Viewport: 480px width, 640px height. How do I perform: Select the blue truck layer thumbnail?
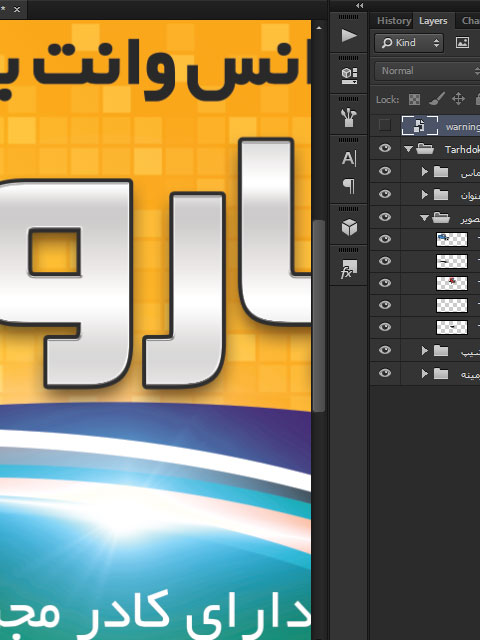click(x=452, y=239)
